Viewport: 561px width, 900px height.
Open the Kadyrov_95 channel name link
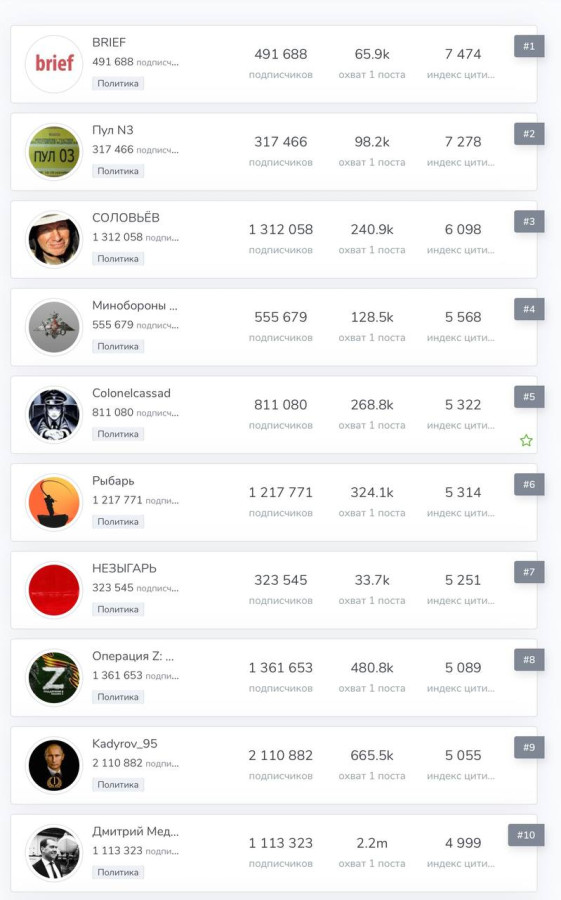coord(125,743)
